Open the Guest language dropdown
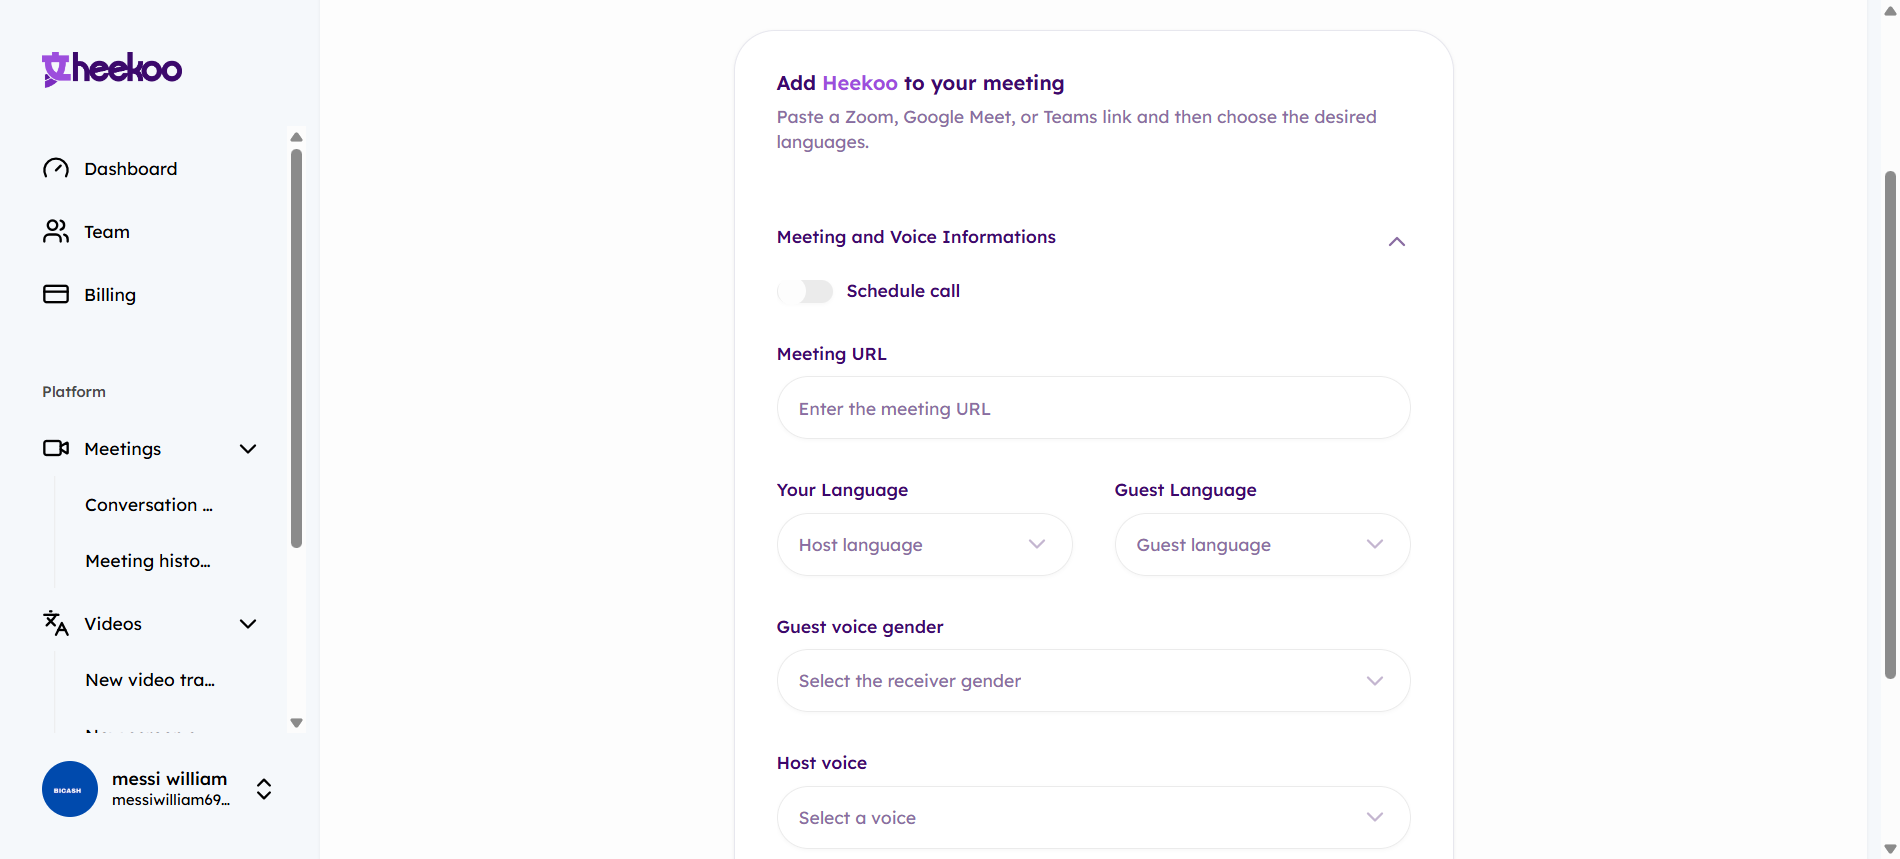The width and height of the screenshot is (1900, 859). click(1263, 544)
